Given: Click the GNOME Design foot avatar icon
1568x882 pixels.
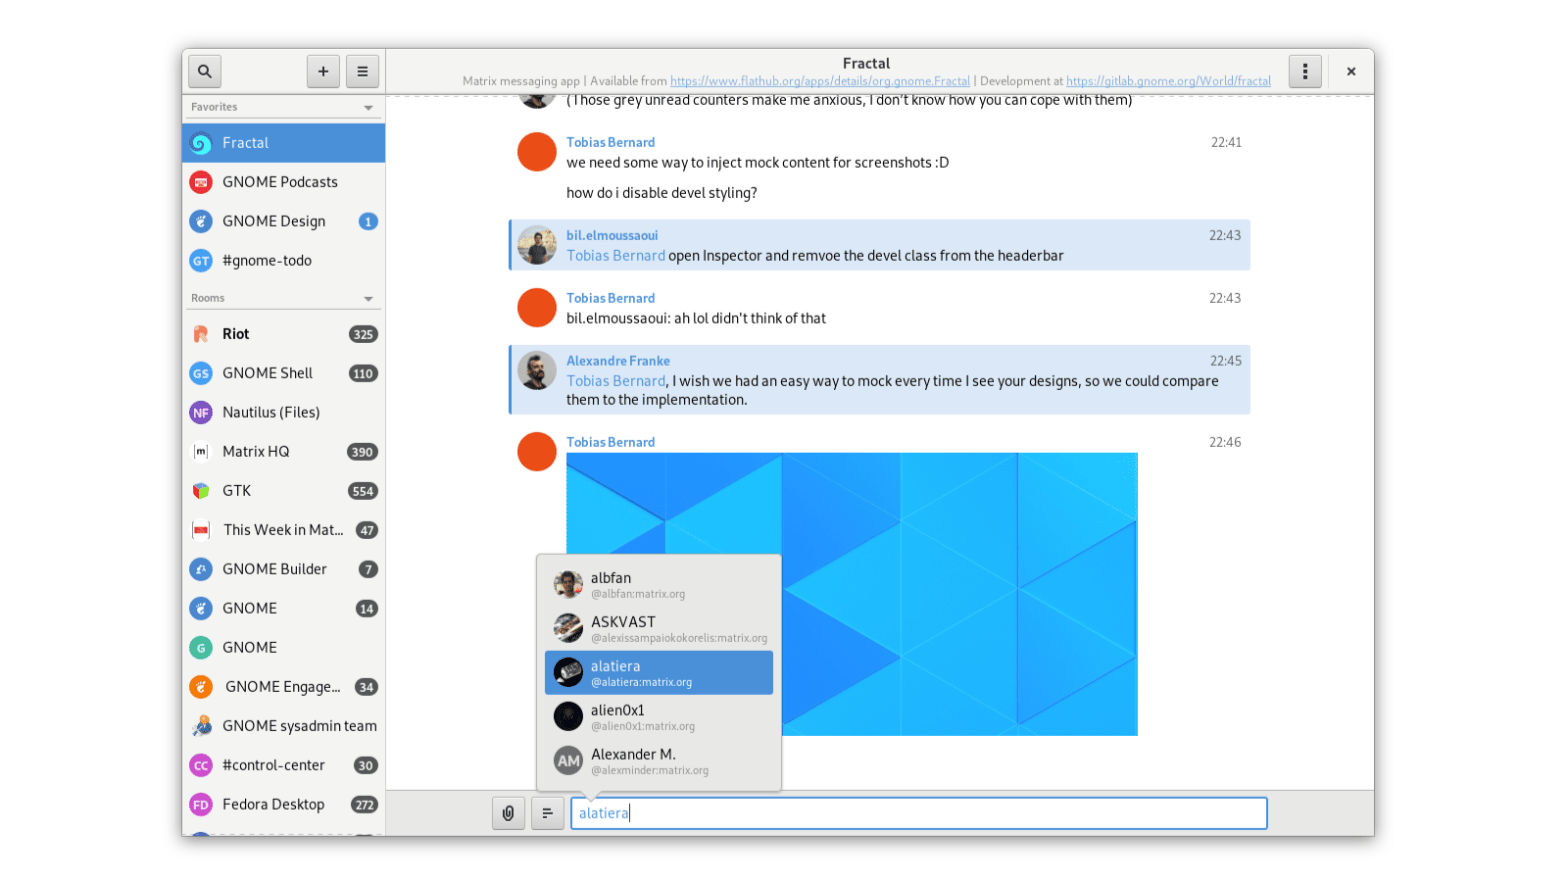Looking at the screenshot, I should [x=201, y=221].
